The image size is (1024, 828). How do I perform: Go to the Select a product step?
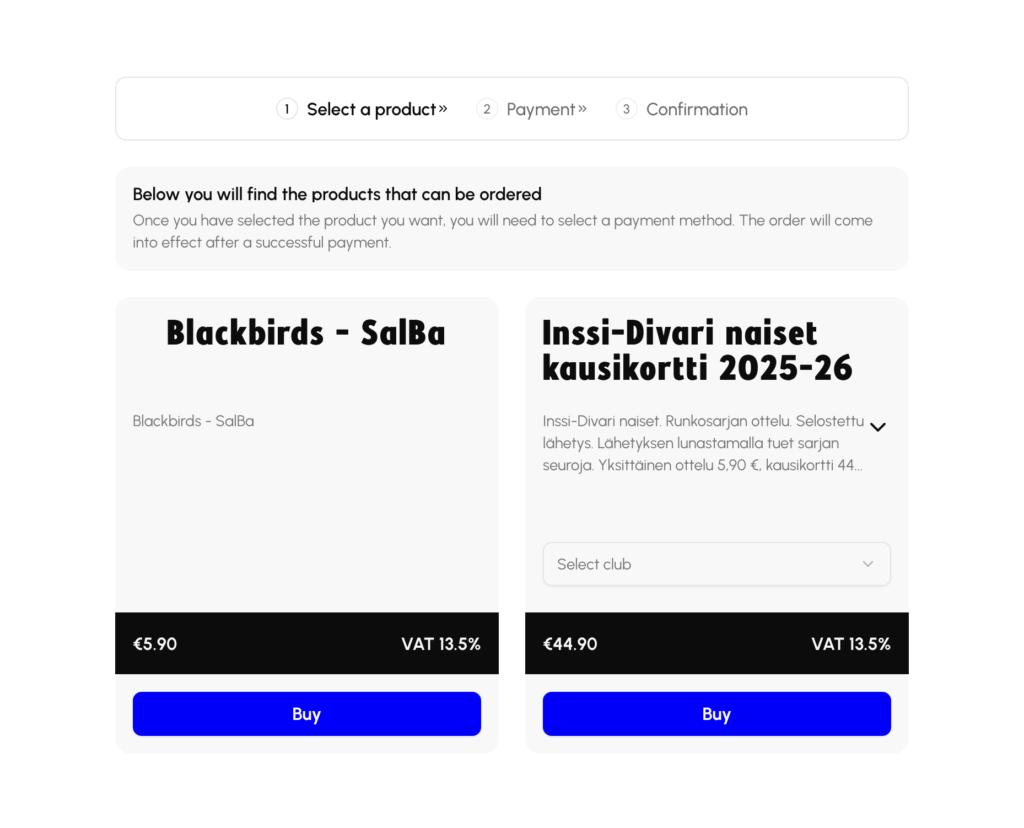point(371,109)
